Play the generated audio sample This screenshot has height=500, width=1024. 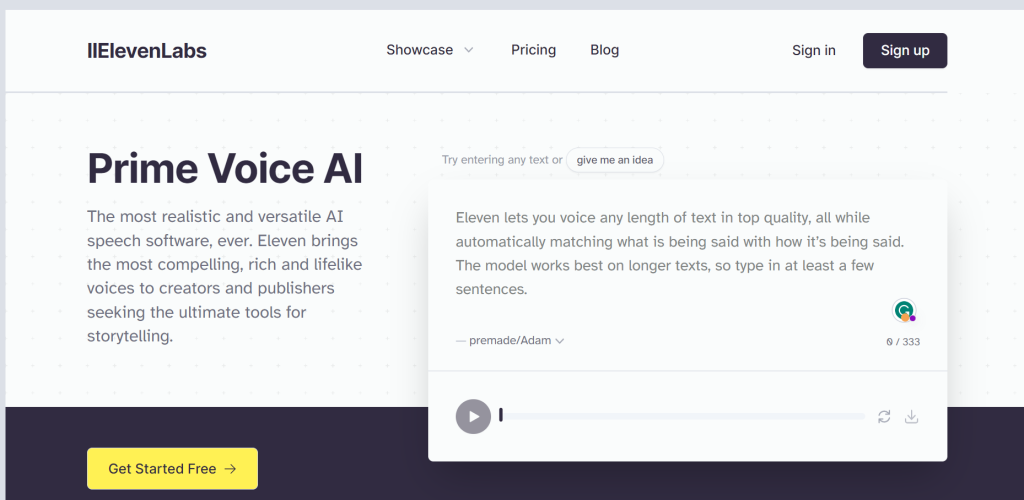tap(473, 416)
